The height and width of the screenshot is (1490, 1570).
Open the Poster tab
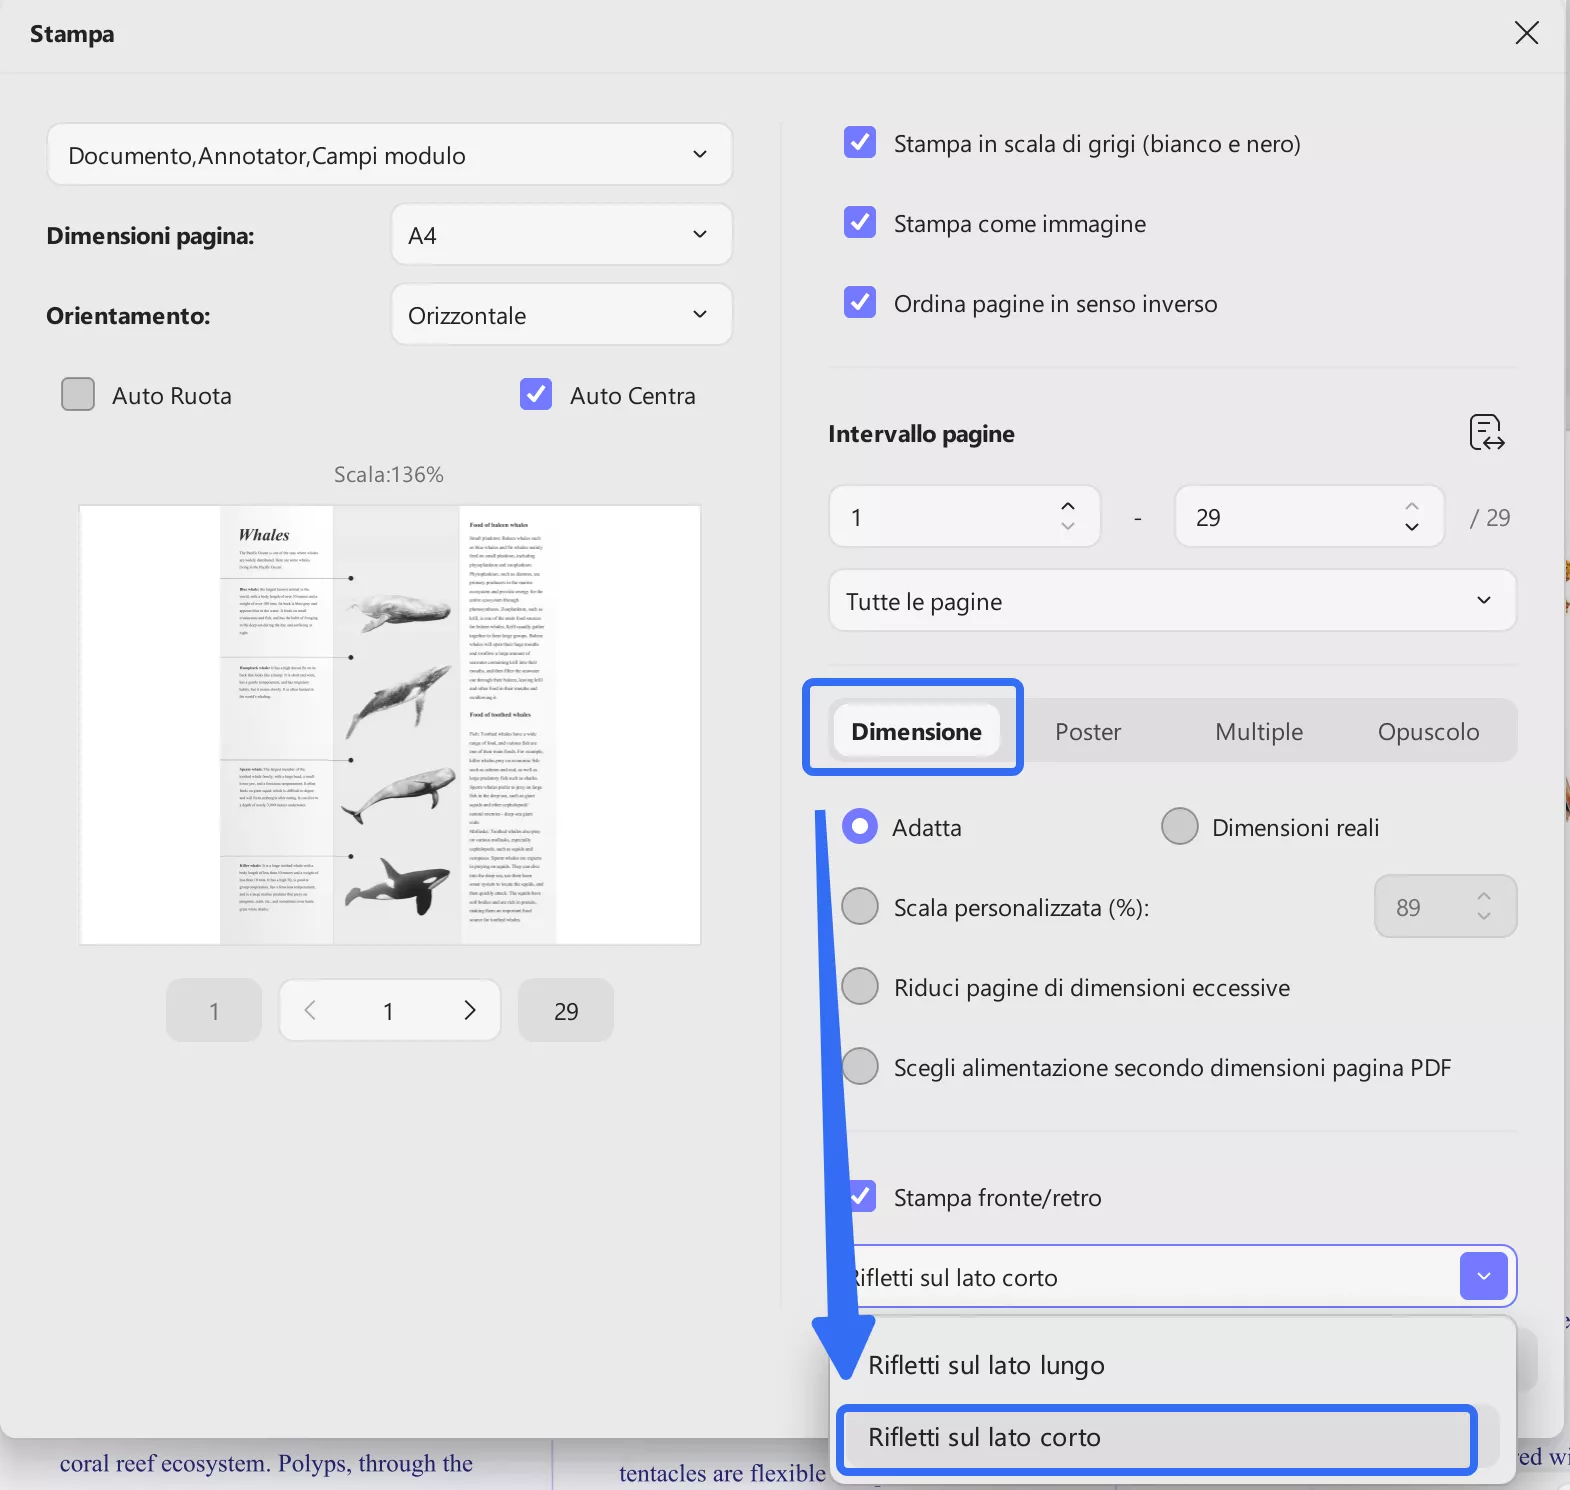click(x=1088, y=731)
